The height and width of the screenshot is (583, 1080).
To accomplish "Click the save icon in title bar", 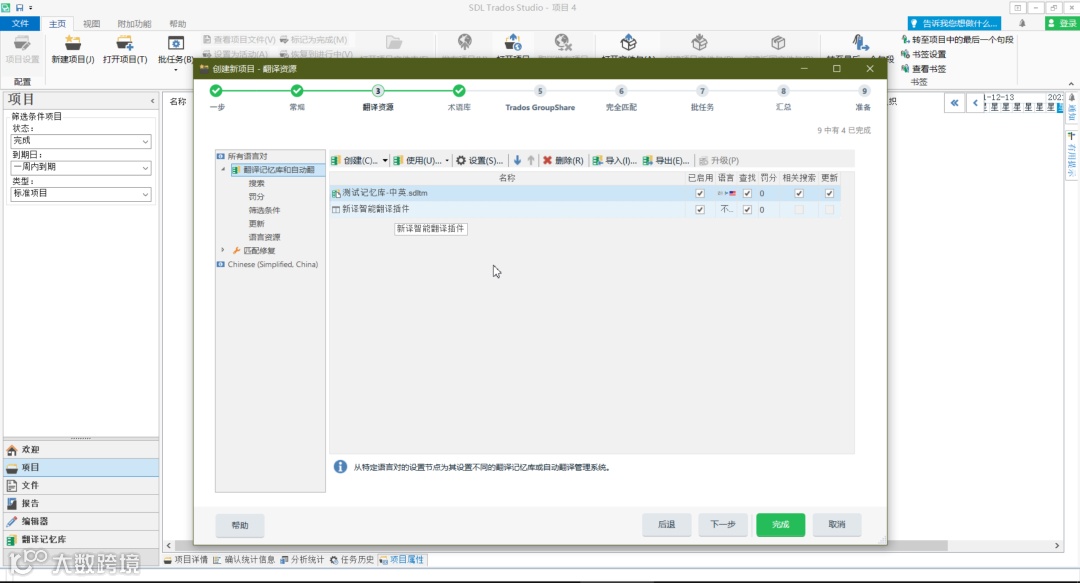I will click(x=19, y=8).
